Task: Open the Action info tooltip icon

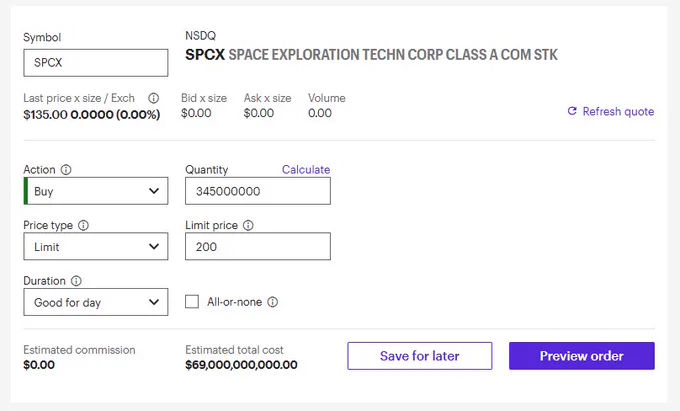Action: pyautogui.click(x=66, y=170)
